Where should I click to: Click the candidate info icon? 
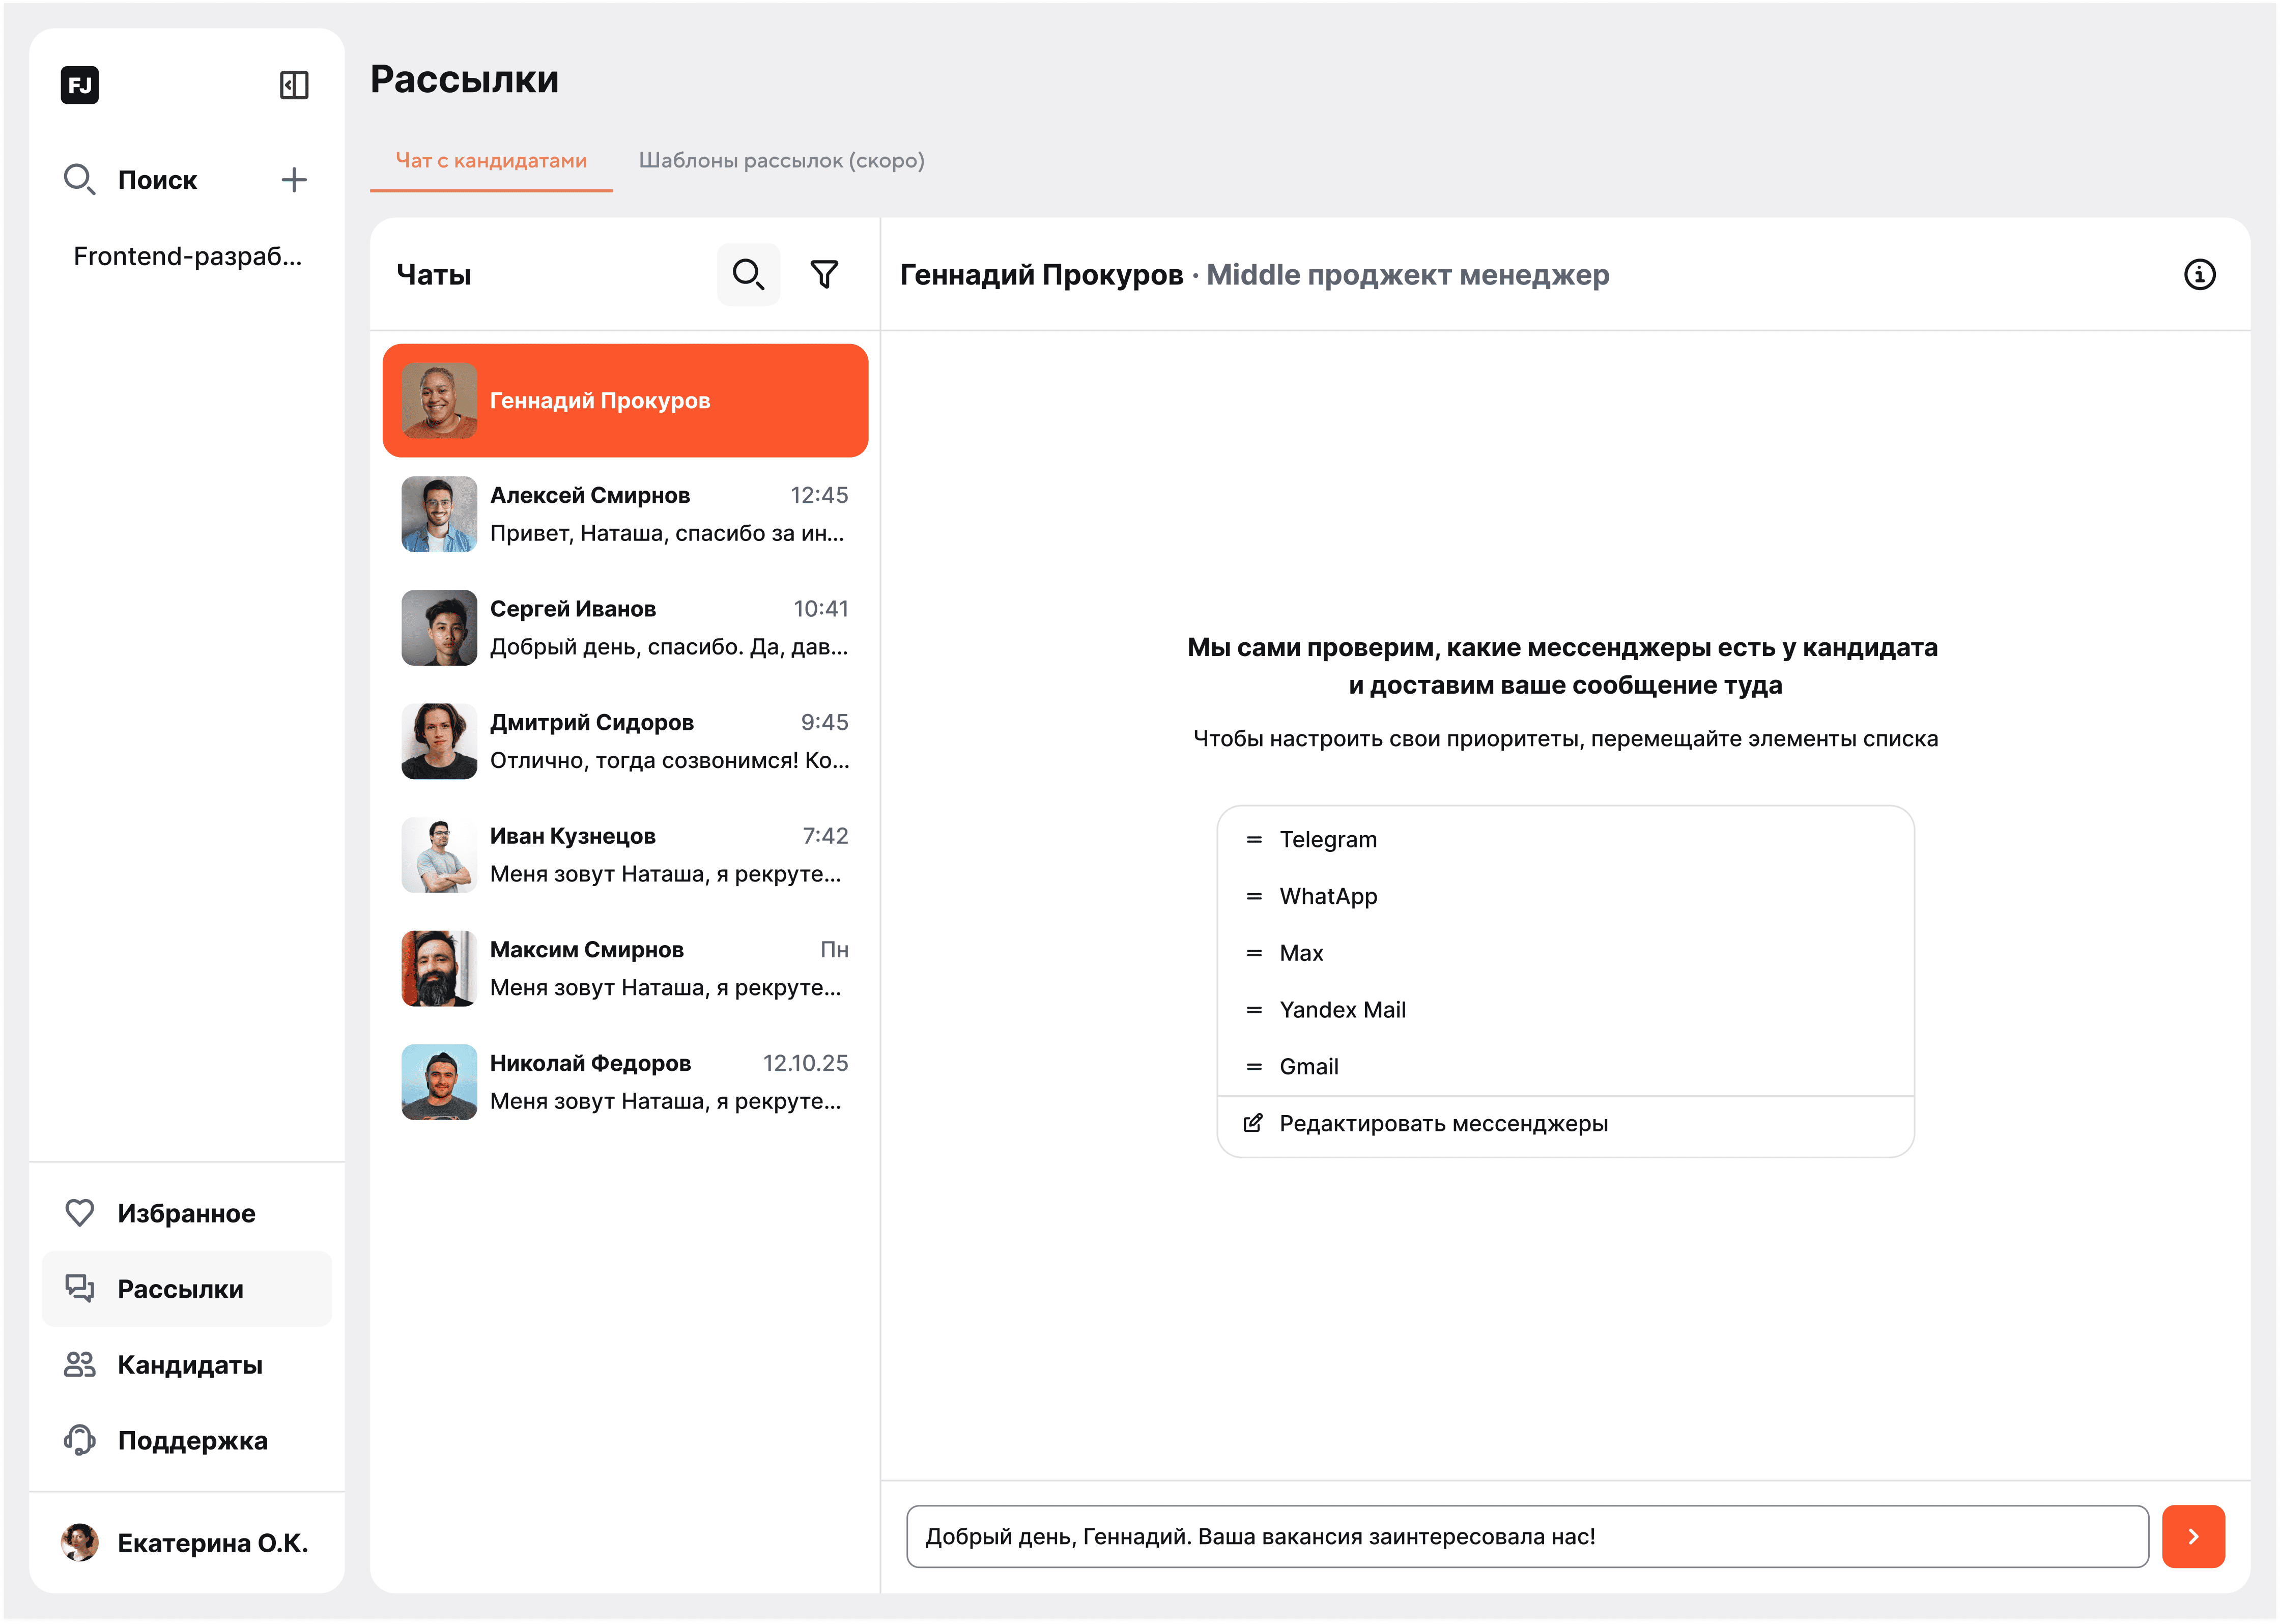click(x=2200, y=275)
